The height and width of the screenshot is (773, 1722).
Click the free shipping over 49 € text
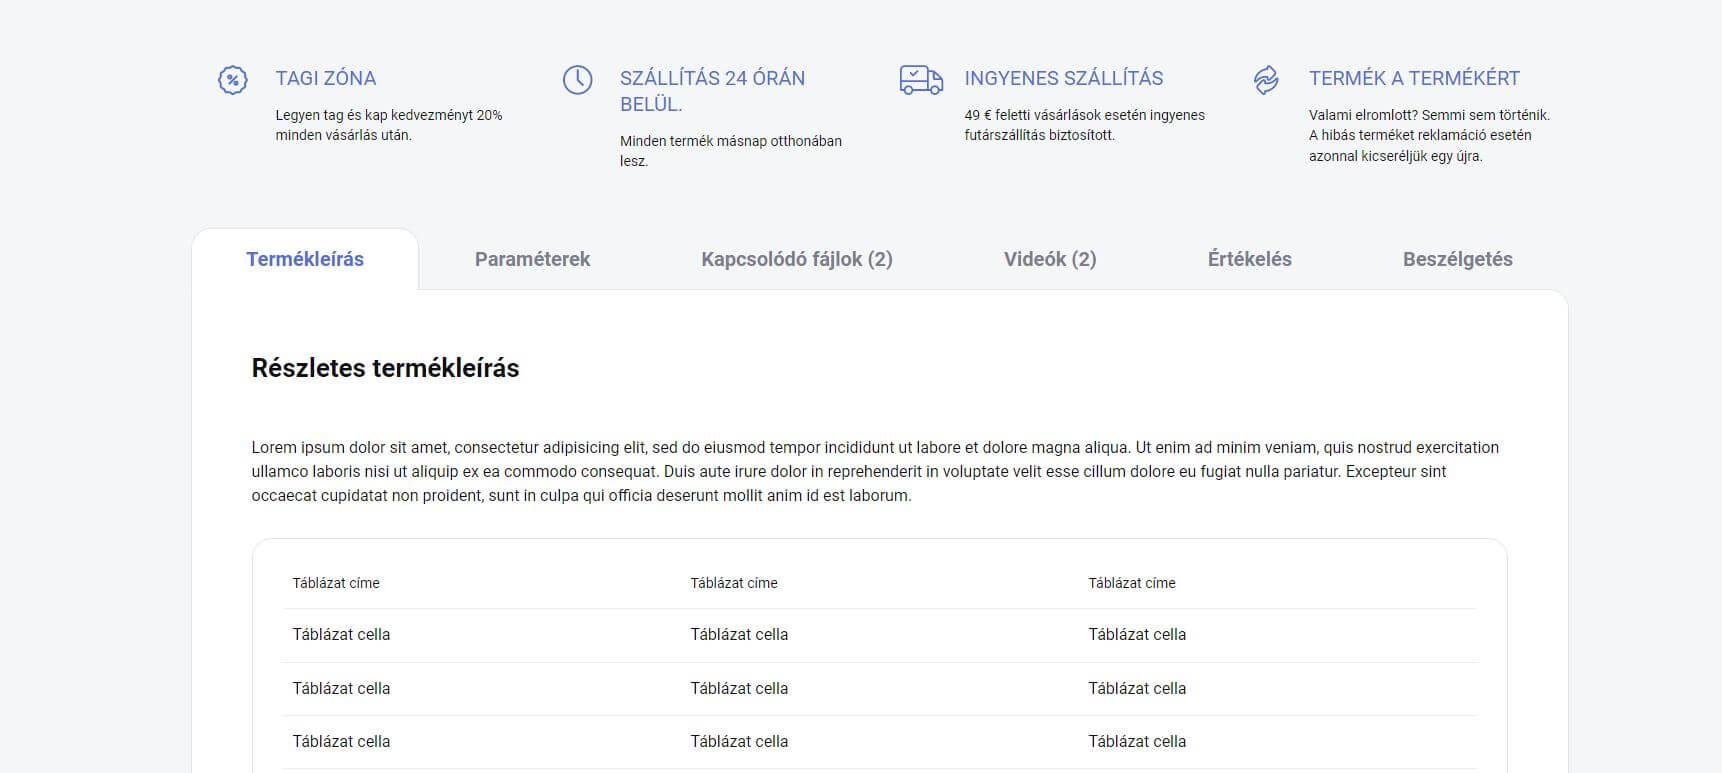pyautogui.click(x=1084, y=125)
